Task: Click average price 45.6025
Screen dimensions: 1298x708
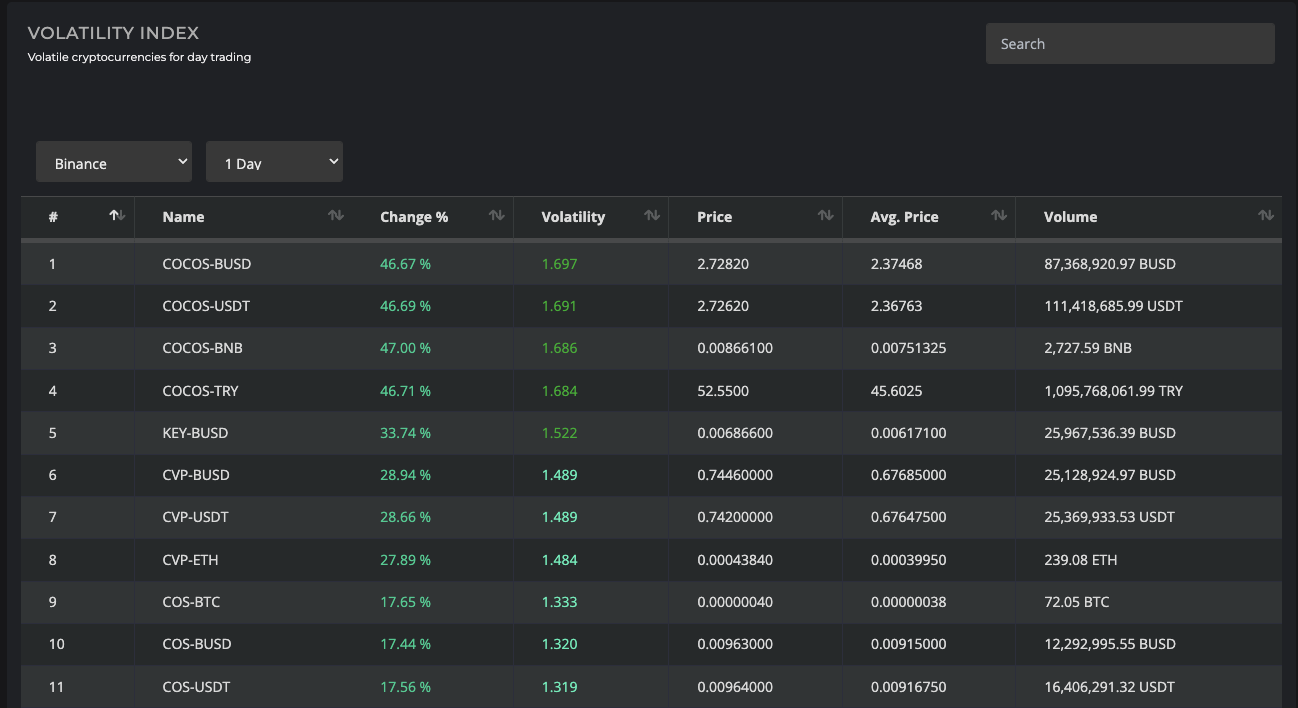Action: click(897, 391)
